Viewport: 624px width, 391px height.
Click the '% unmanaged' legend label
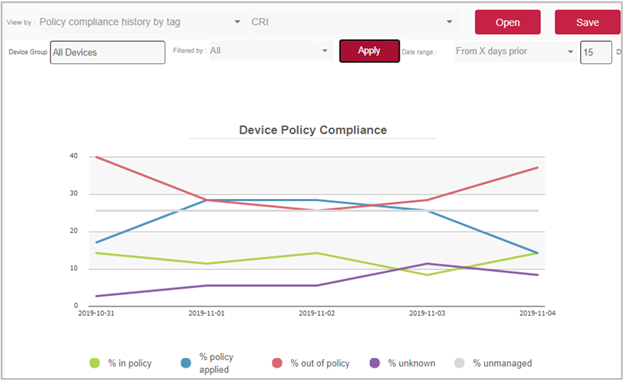tap(502, 363)
